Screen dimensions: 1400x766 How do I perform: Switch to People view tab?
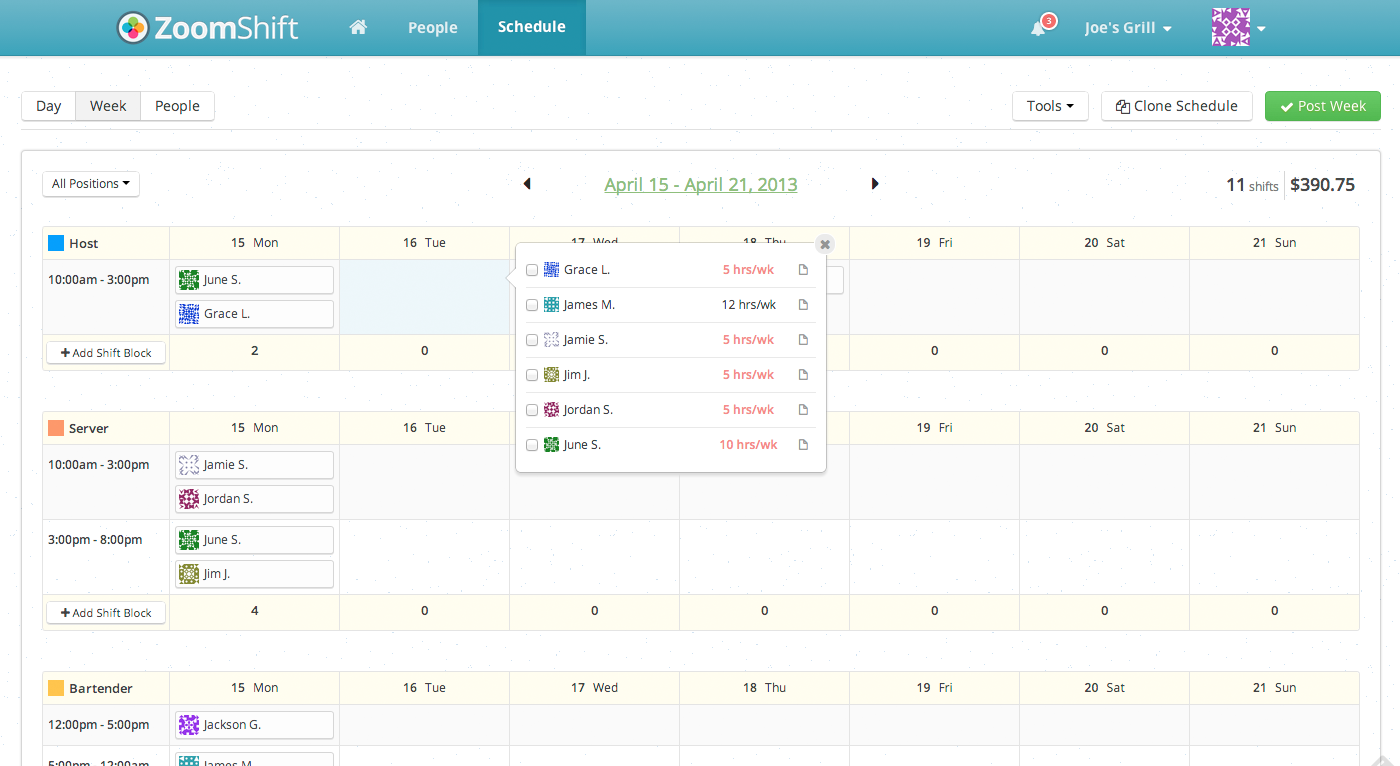[x=177, y=106]
